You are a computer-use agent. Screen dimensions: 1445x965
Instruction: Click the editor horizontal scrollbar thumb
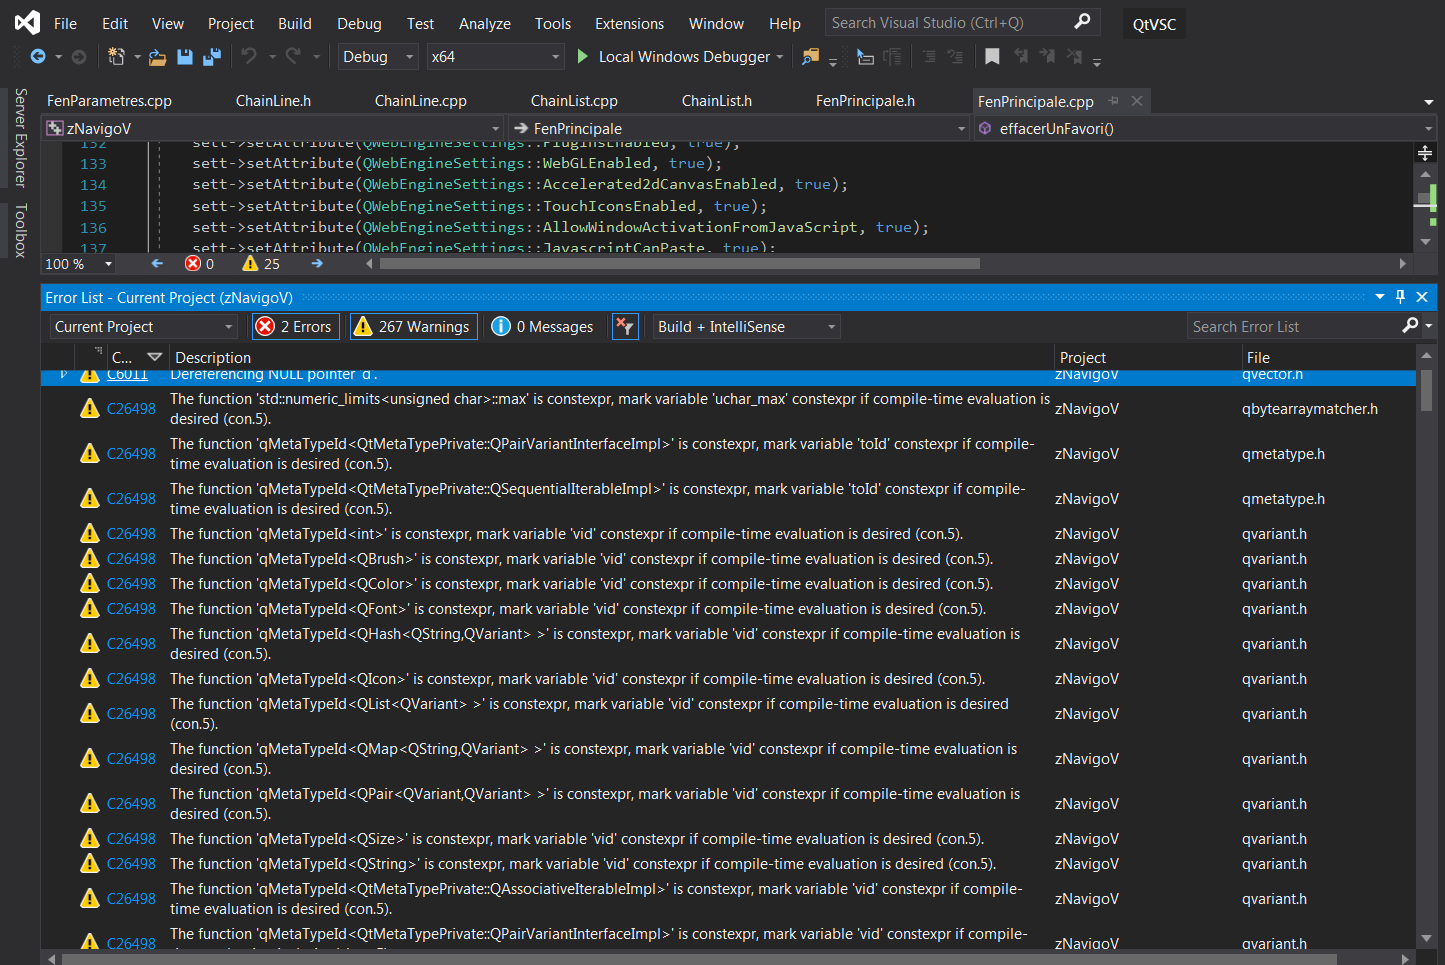pyautogui.click(x=680, y=264)
